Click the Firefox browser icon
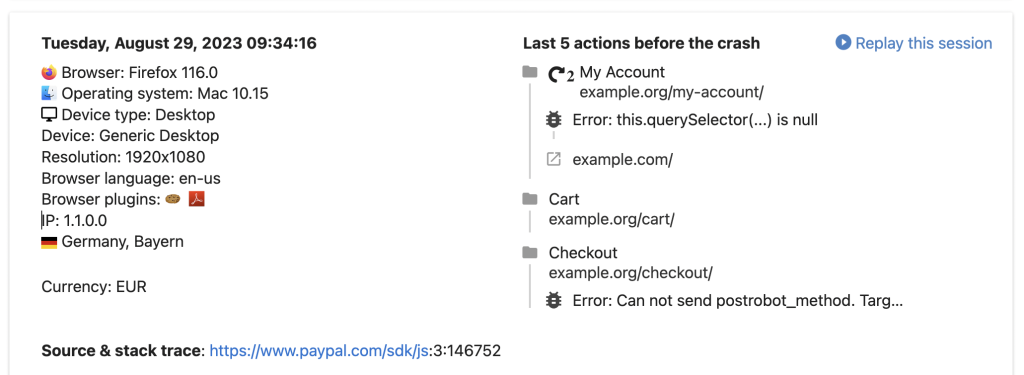Screen dimensions: 1024x375 pyautogui.click(x=49, y=72)
